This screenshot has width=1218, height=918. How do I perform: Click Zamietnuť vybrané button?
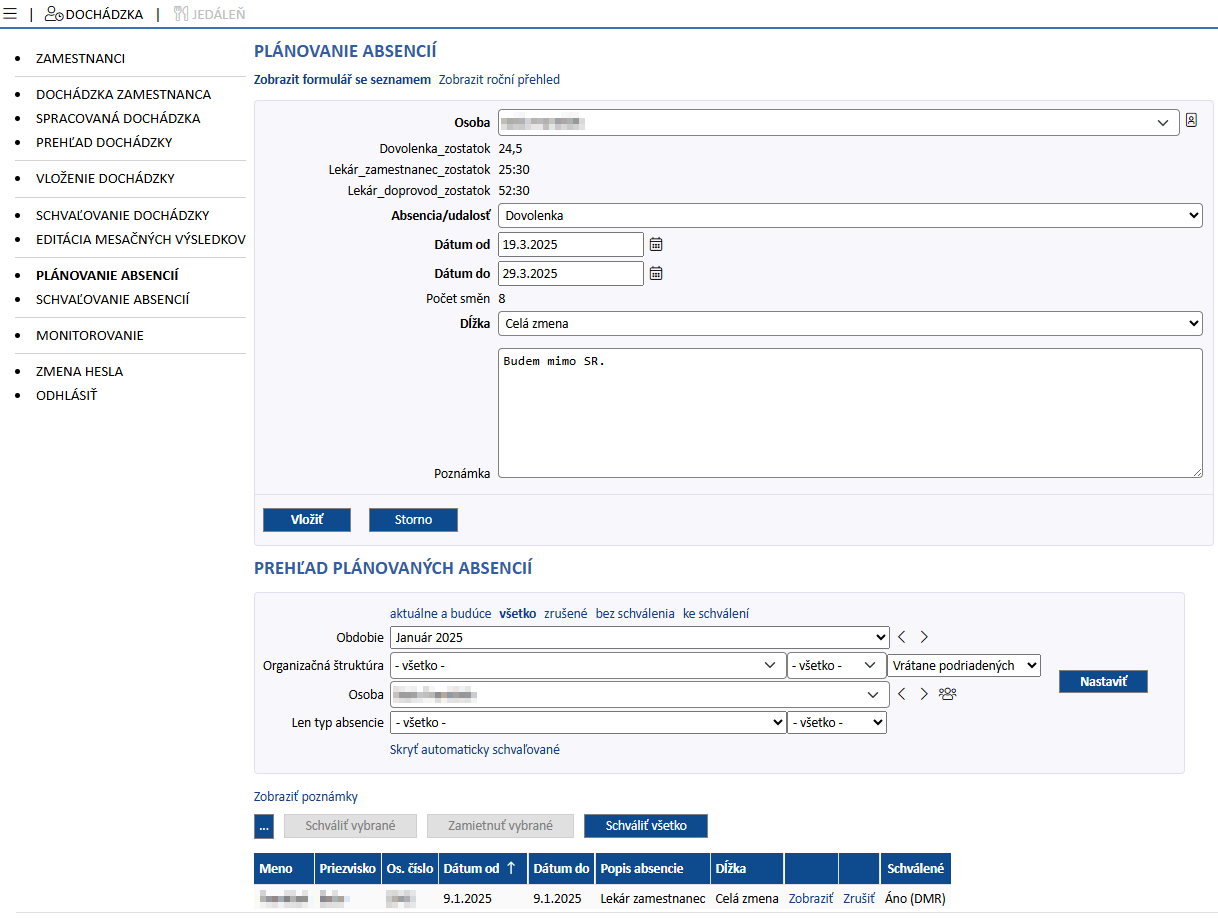(501, 826)
